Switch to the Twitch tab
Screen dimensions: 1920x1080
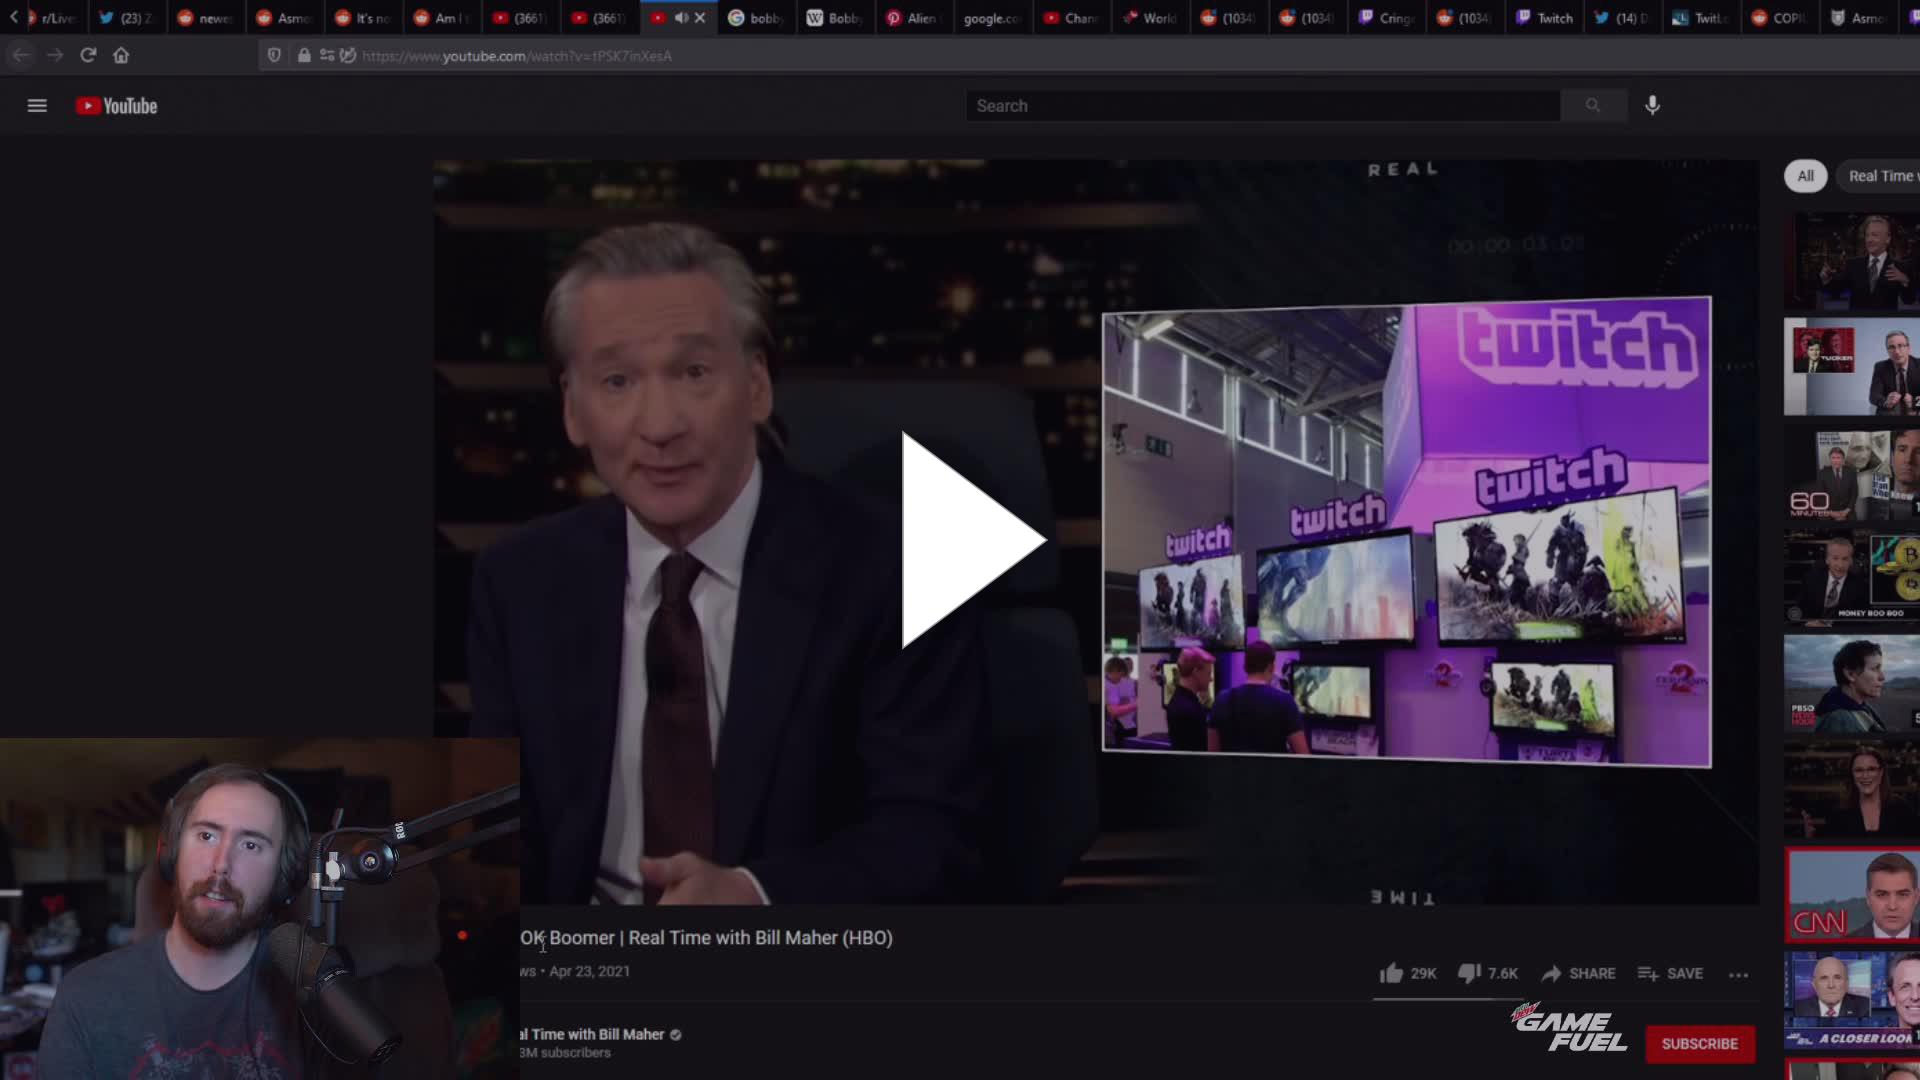(x=1545, y=18)
